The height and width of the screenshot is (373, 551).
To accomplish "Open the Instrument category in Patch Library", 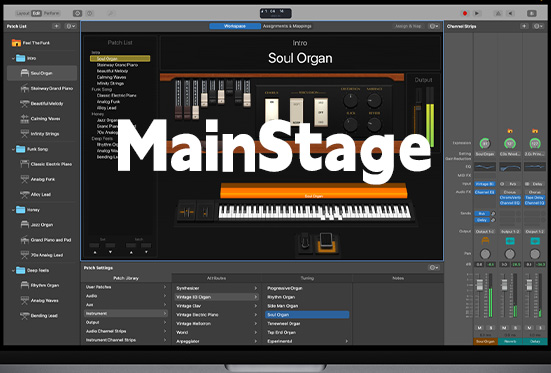I will pos(126,313).
